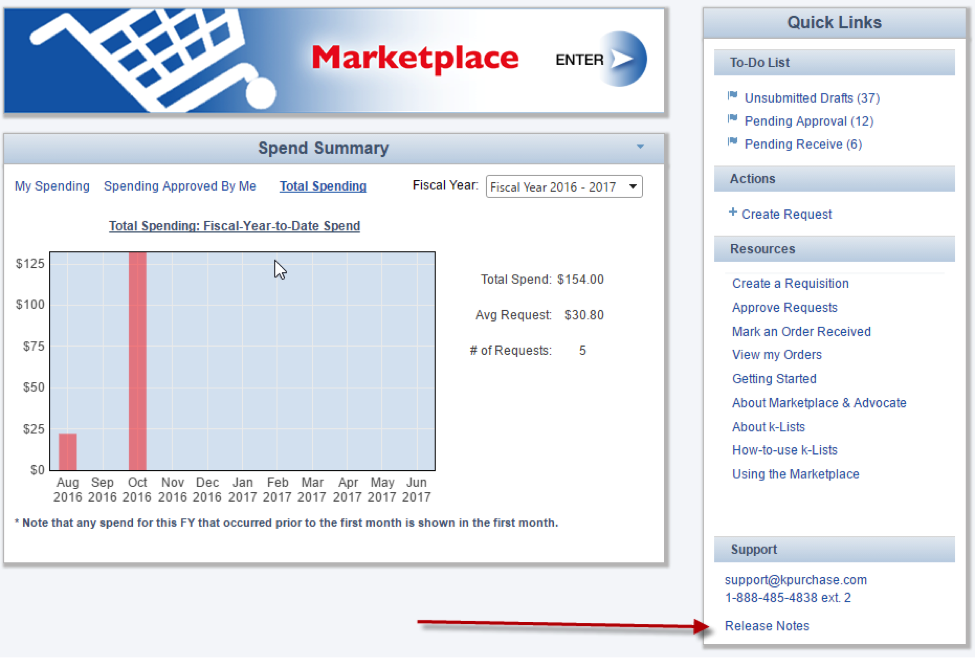The image size is (975, 658).
Task: Open the View my Orders link
Action: coord(777,355)
